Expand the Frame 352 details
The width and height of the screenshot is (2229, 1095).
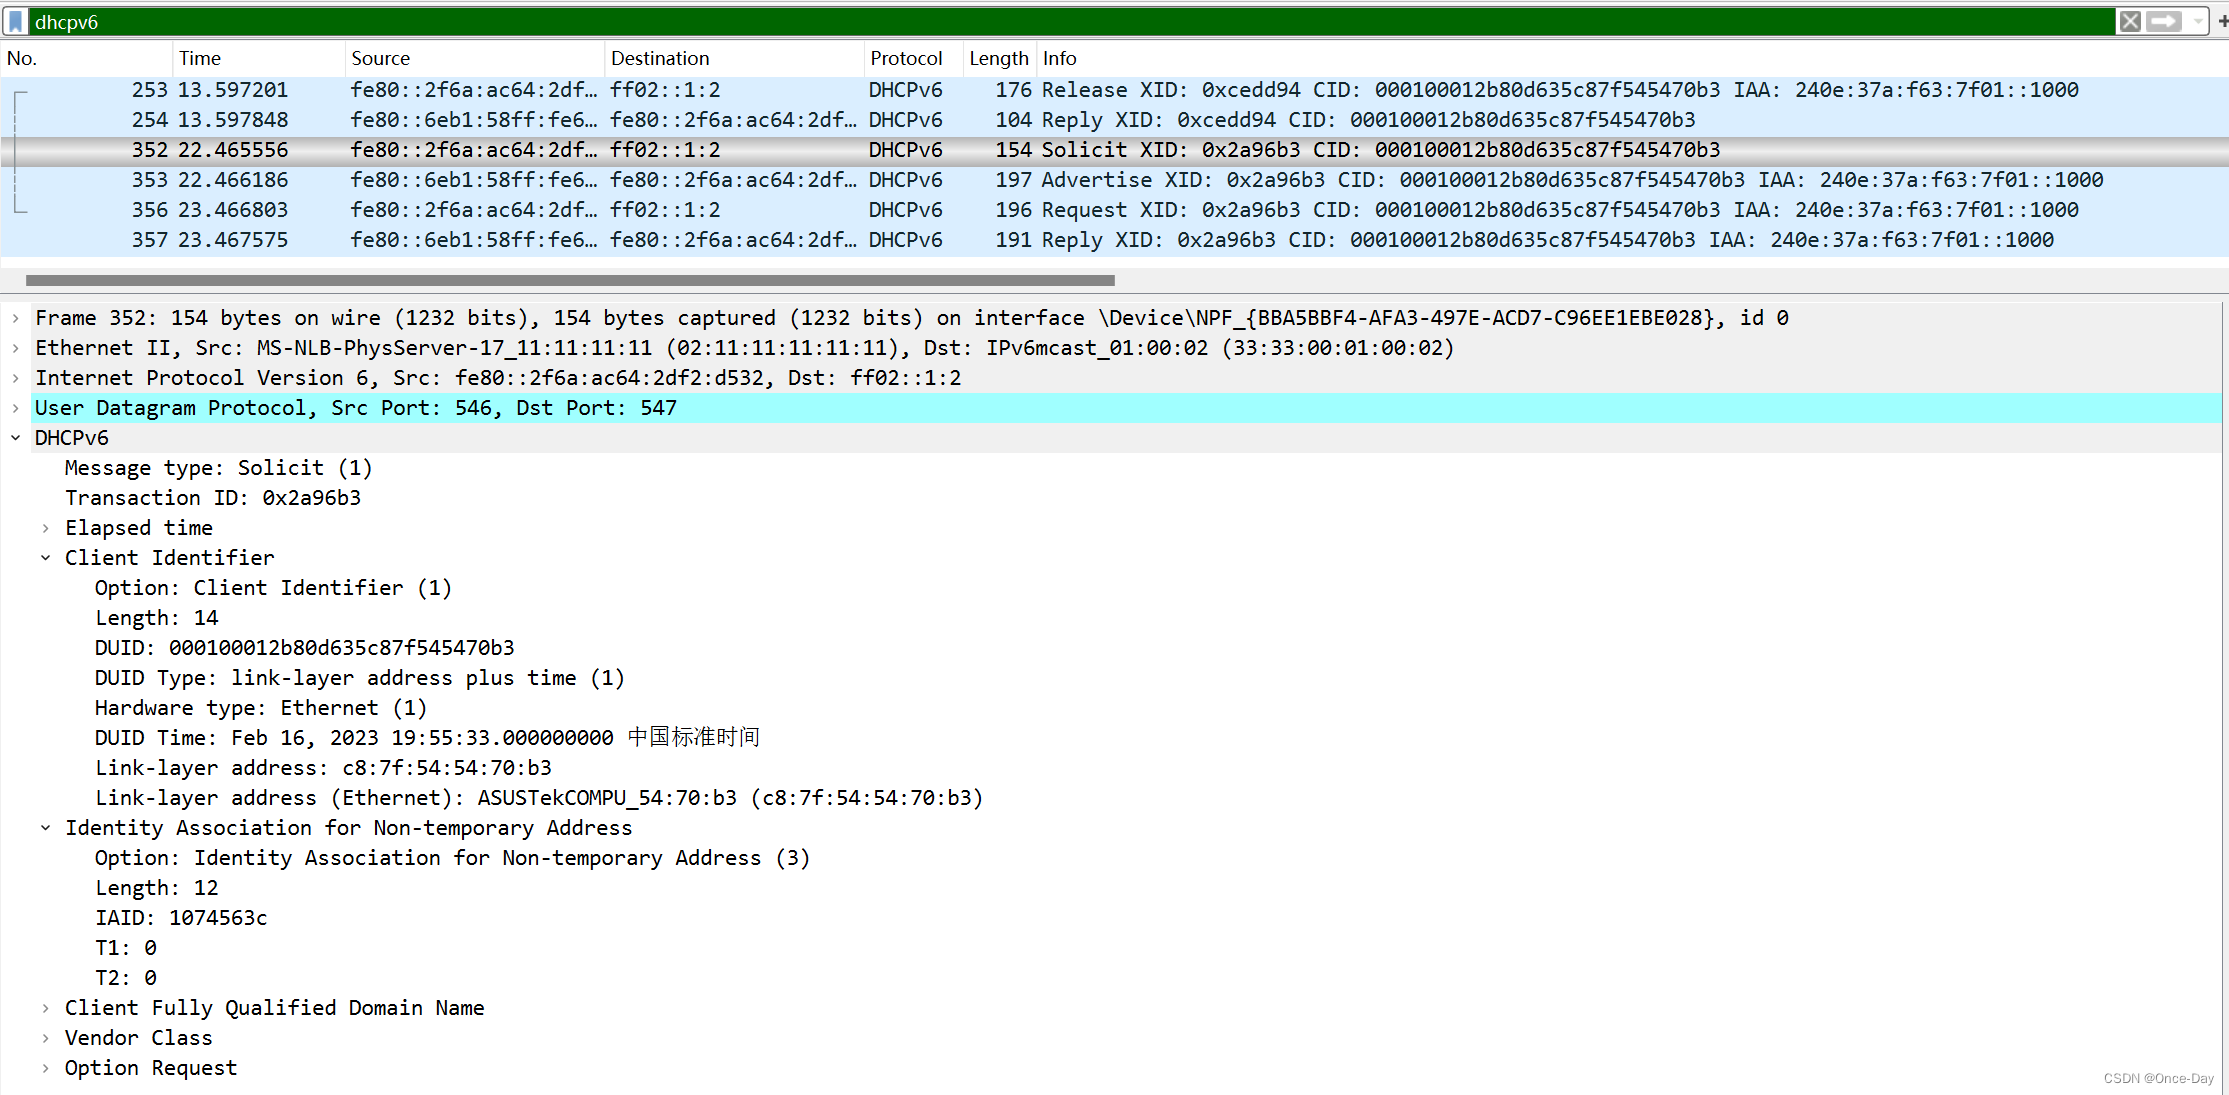pos(16,318)
